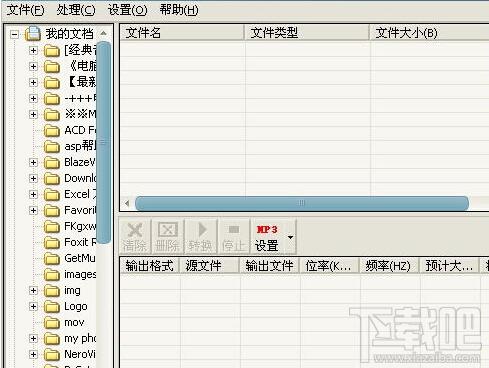
Task: Expand the my pho folder node
Action: click(x=33, y=338)
